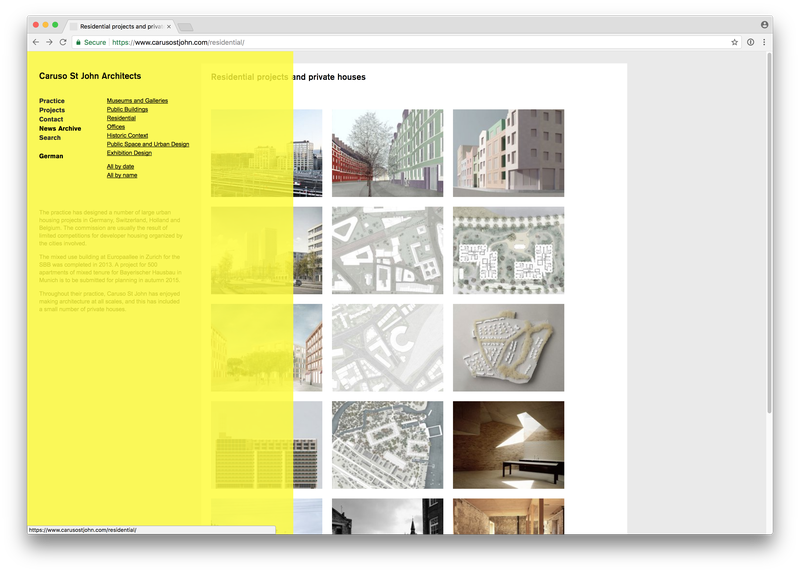Open the News Archive menu item
800x573 pixels.
click(60, 129)
